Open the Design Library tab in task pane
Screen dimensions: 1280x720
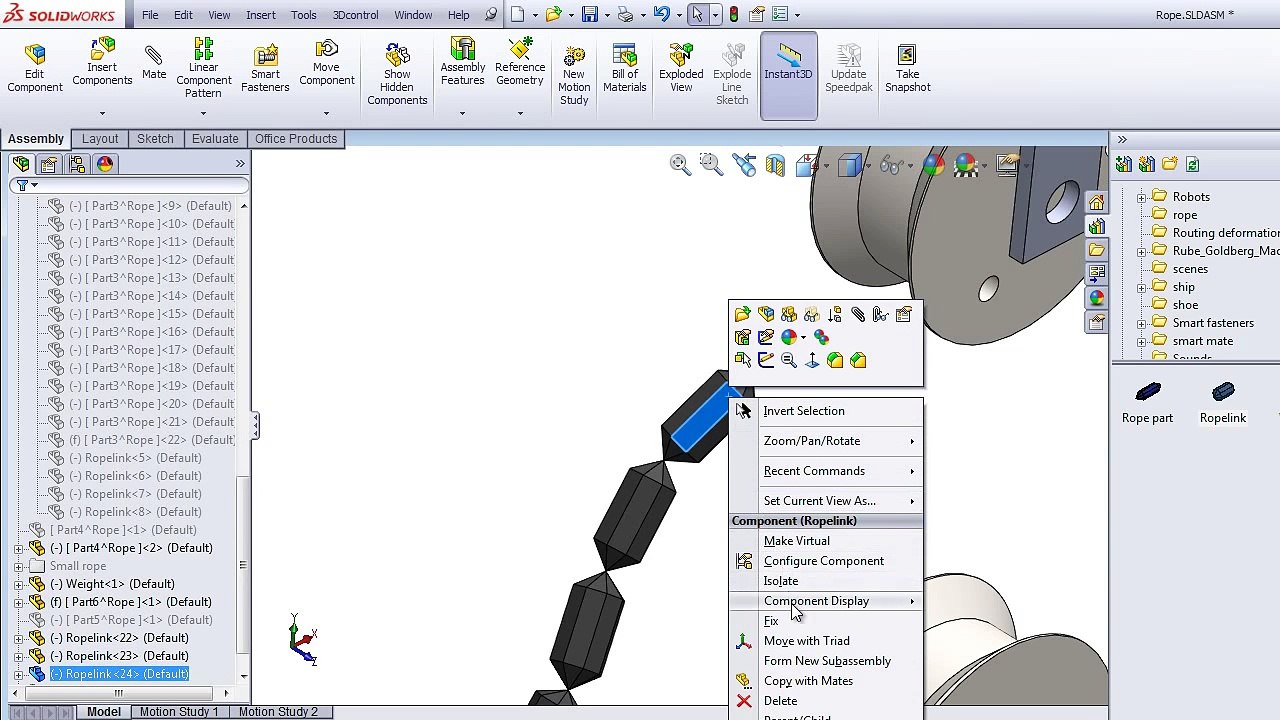click(1097, 226)
